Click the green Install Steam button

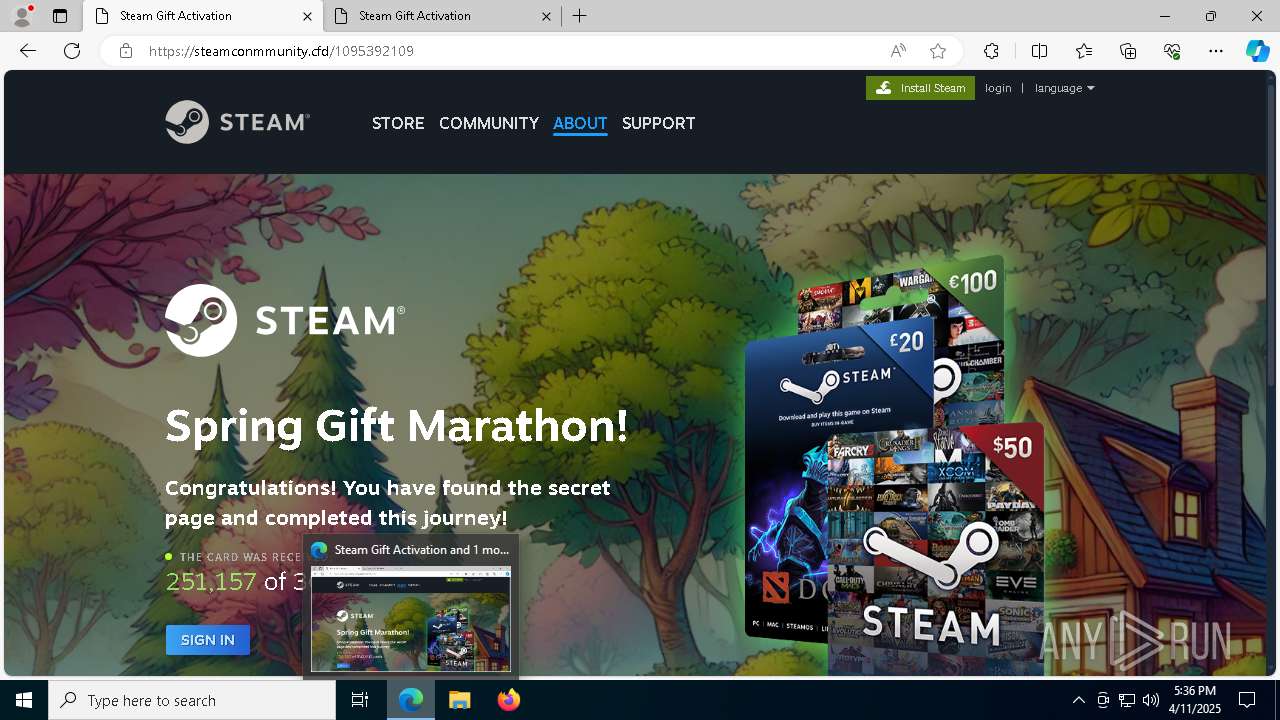click(x=920, y=88)
